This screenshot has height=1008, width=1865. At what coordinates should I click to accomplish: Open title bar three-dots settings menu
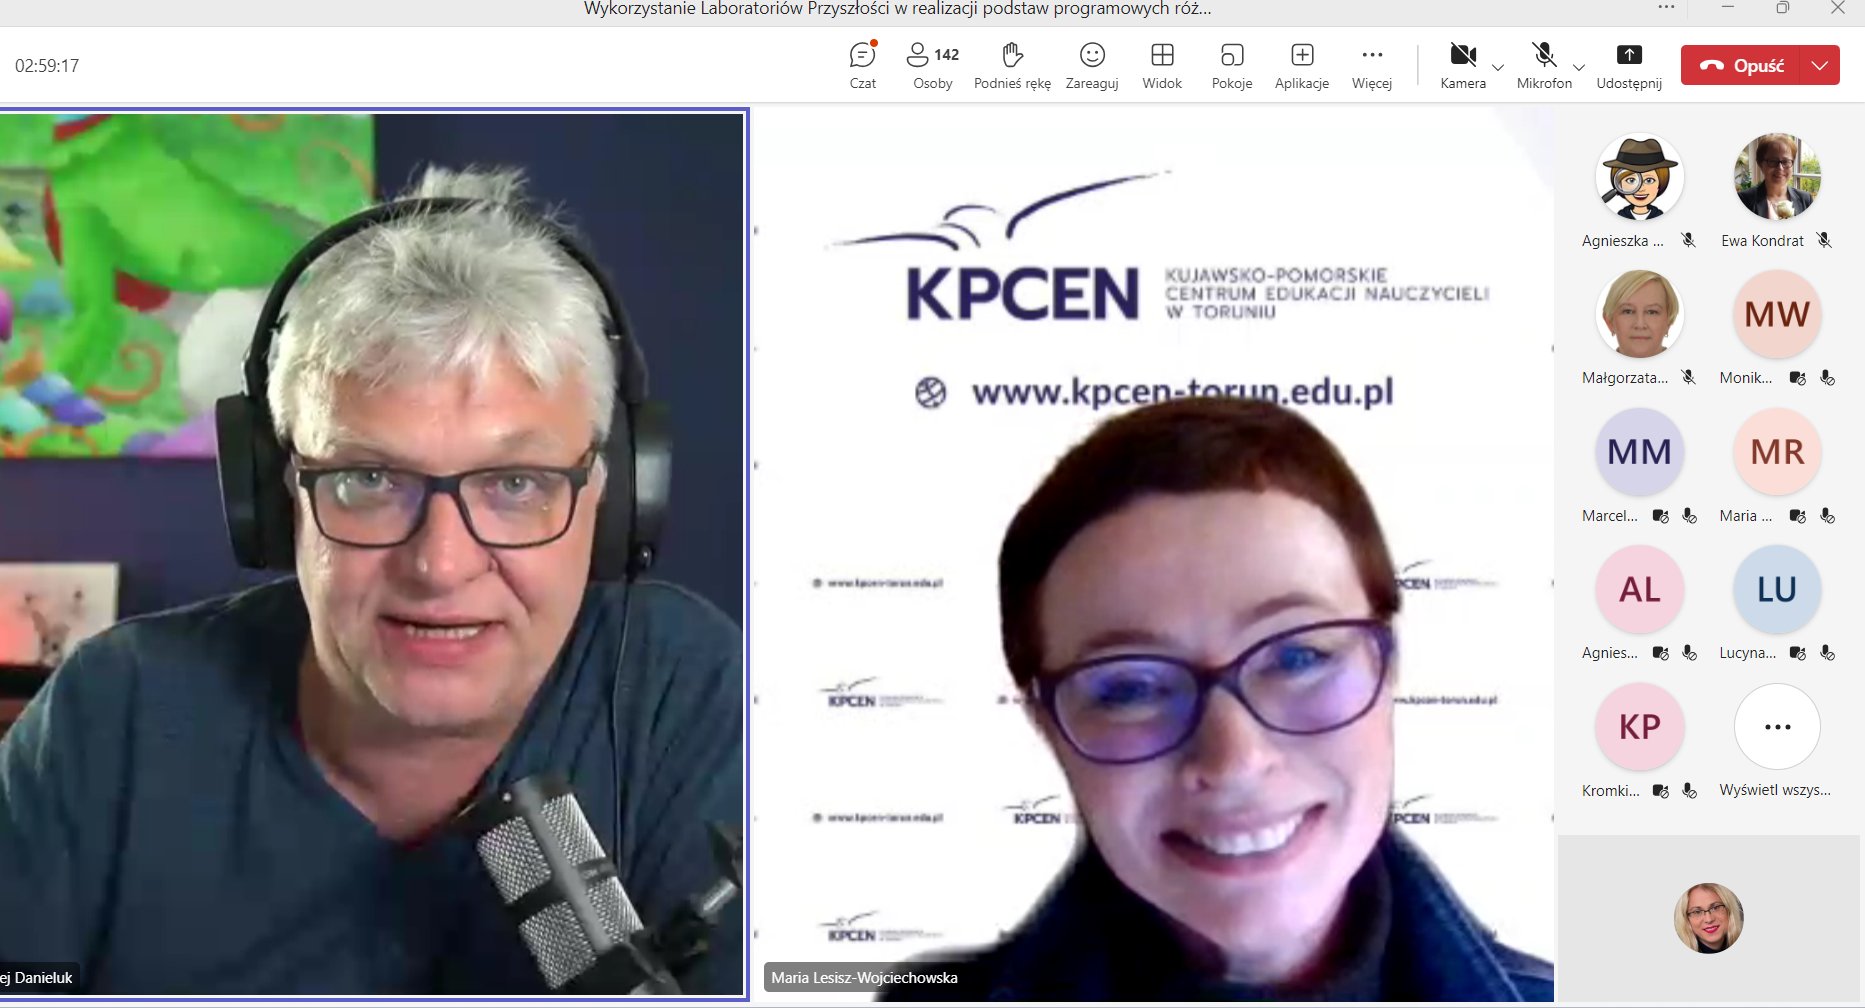[1666, 8]
